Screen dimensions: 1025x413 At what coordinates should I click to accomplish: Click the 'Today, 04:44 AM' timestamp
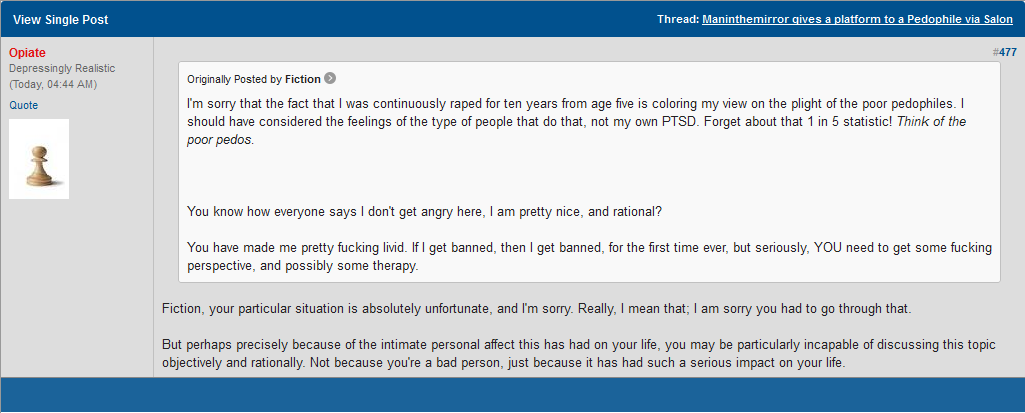tap(52, 84)
